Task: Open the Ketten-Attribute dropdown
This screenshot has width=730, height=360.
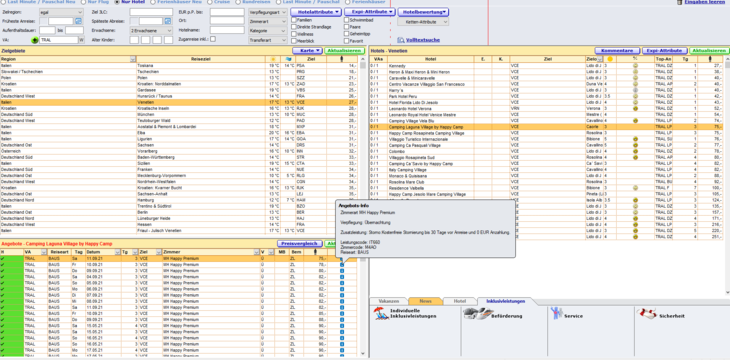Action: pyautogui.click(x=423, y=22)
